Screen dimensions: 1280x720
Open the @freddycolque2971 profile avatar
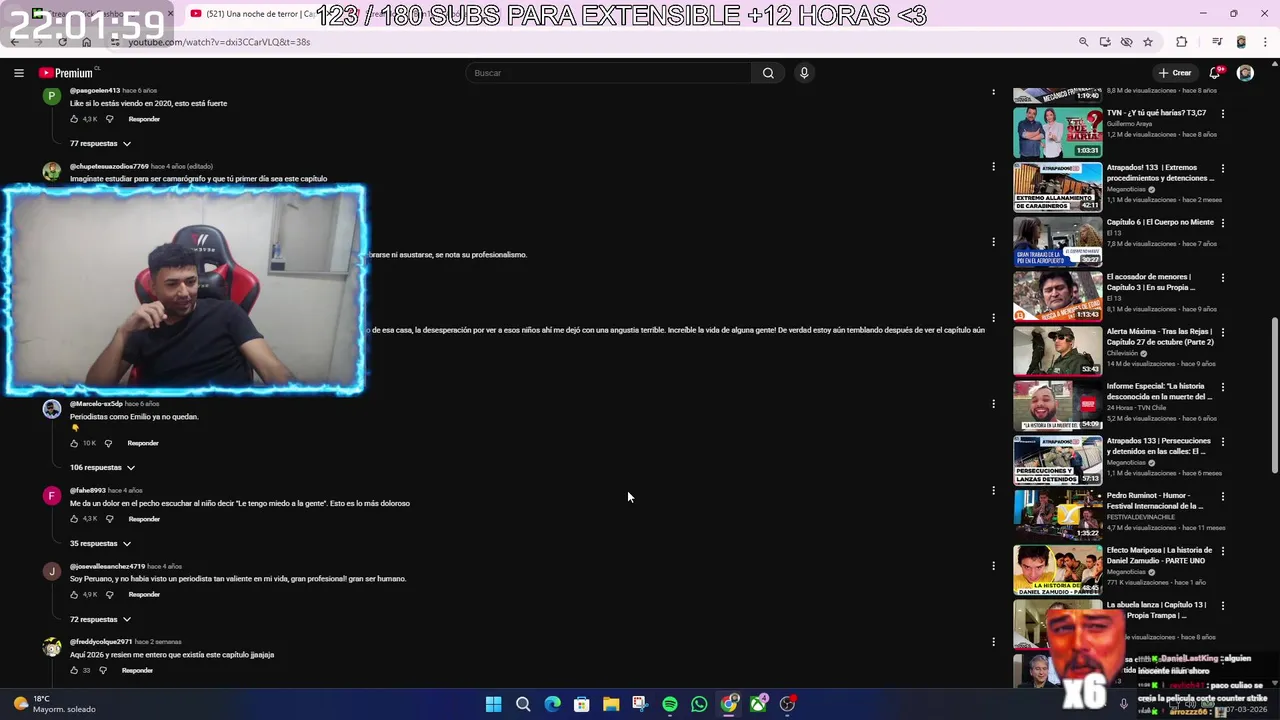coord(52,647)
